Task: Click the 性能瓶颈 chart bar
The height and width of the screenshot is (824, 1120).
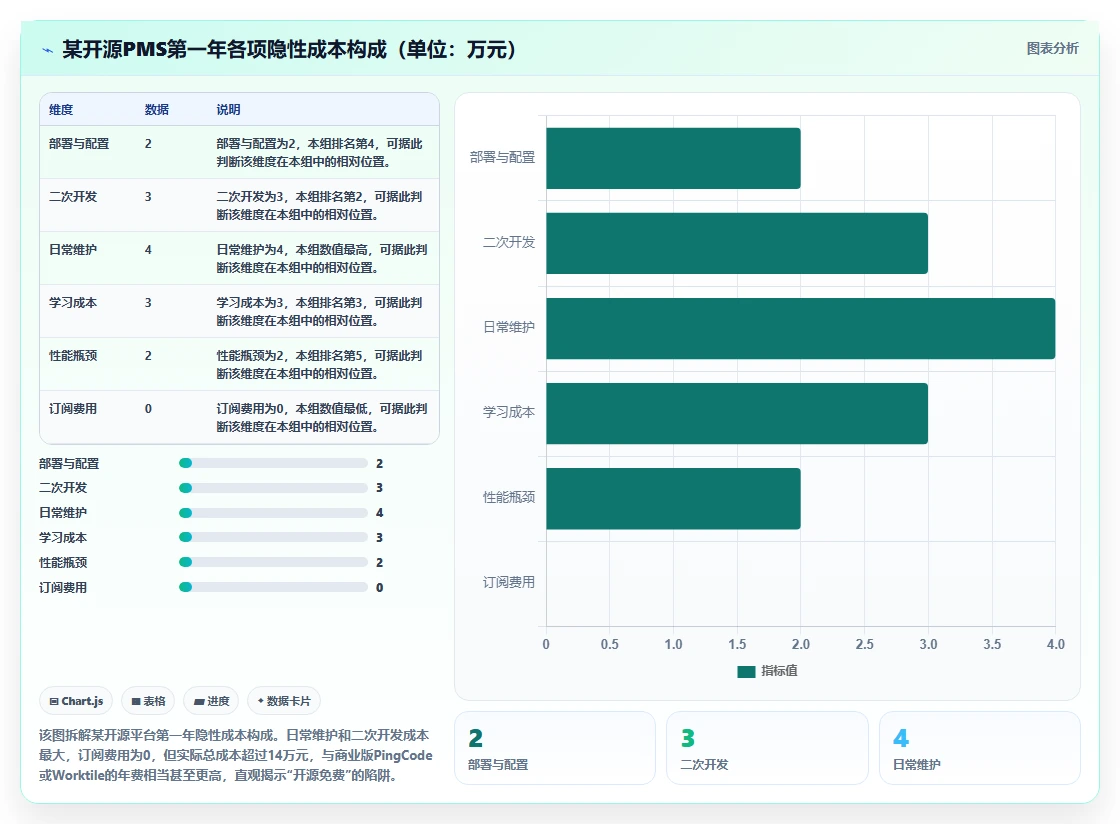Action: 673,498
